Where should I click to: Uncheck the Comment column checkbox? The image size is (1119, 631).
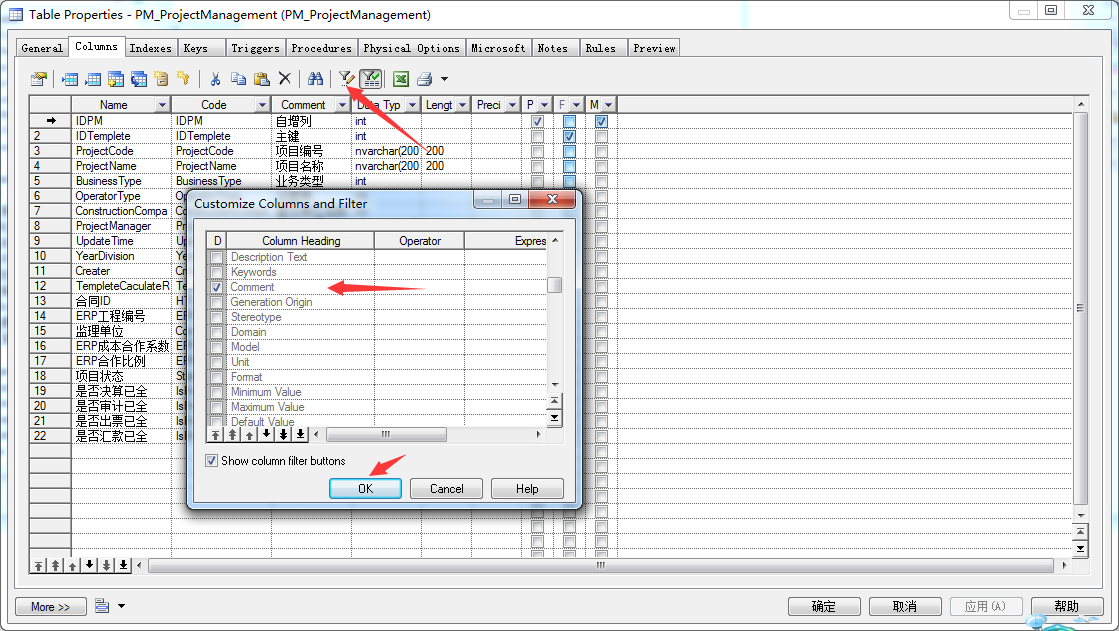216,287
